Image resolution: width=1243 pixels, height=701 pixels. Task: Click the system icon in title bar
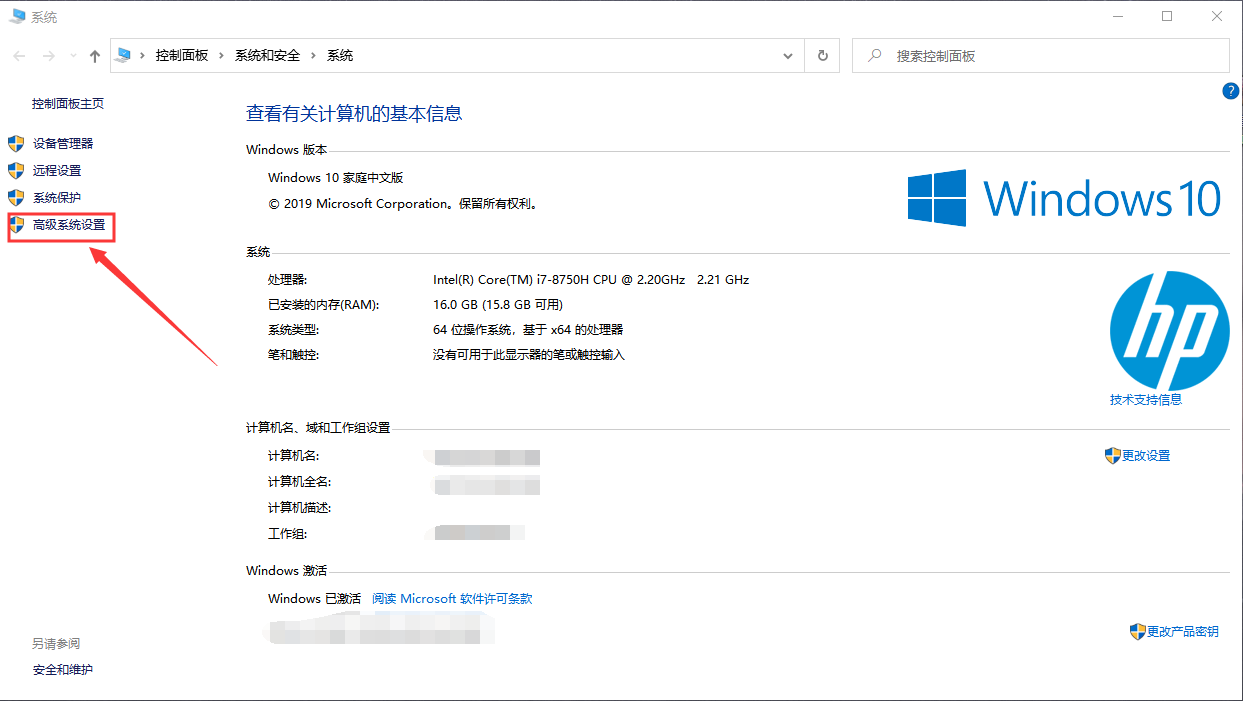pos(17,16)
